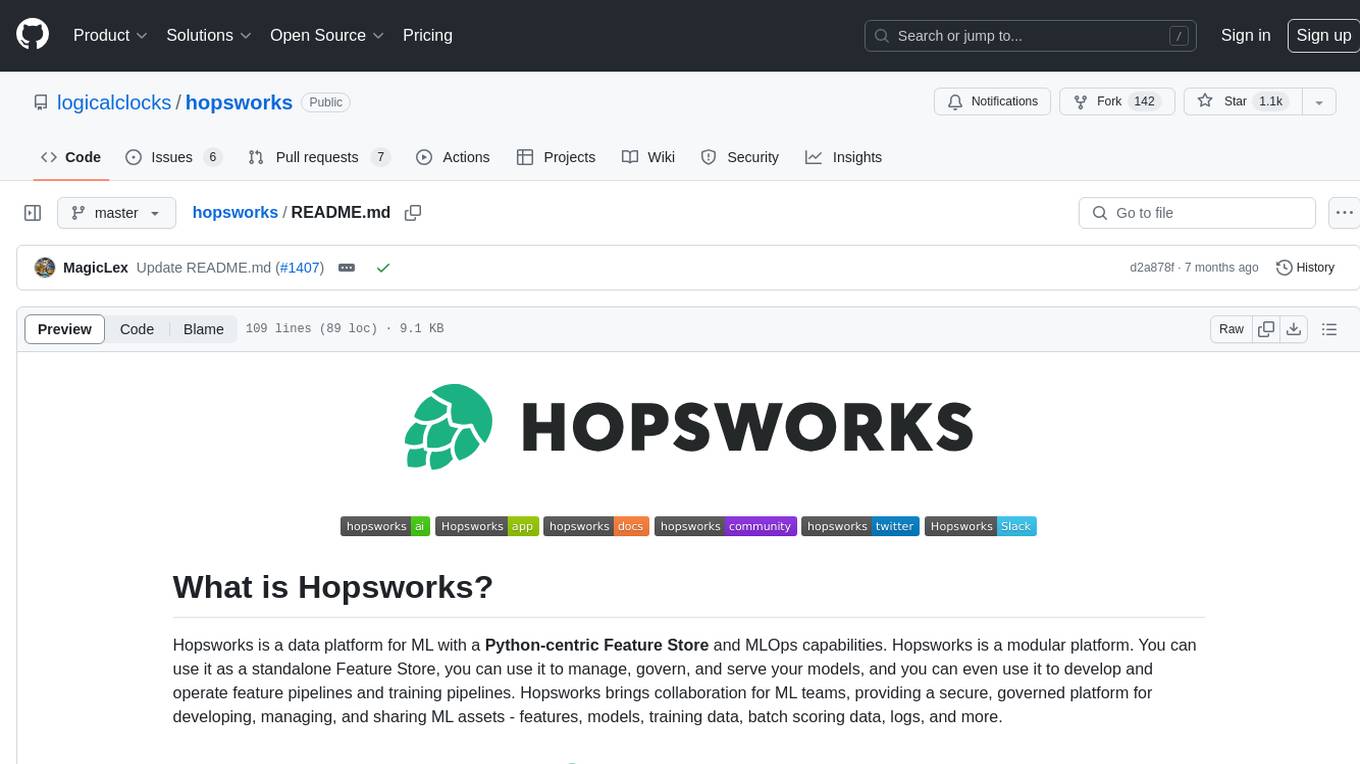Viewport: 1360px width, 764px height.
Task: Expand the file tree side panel
Action: point(33,213)
